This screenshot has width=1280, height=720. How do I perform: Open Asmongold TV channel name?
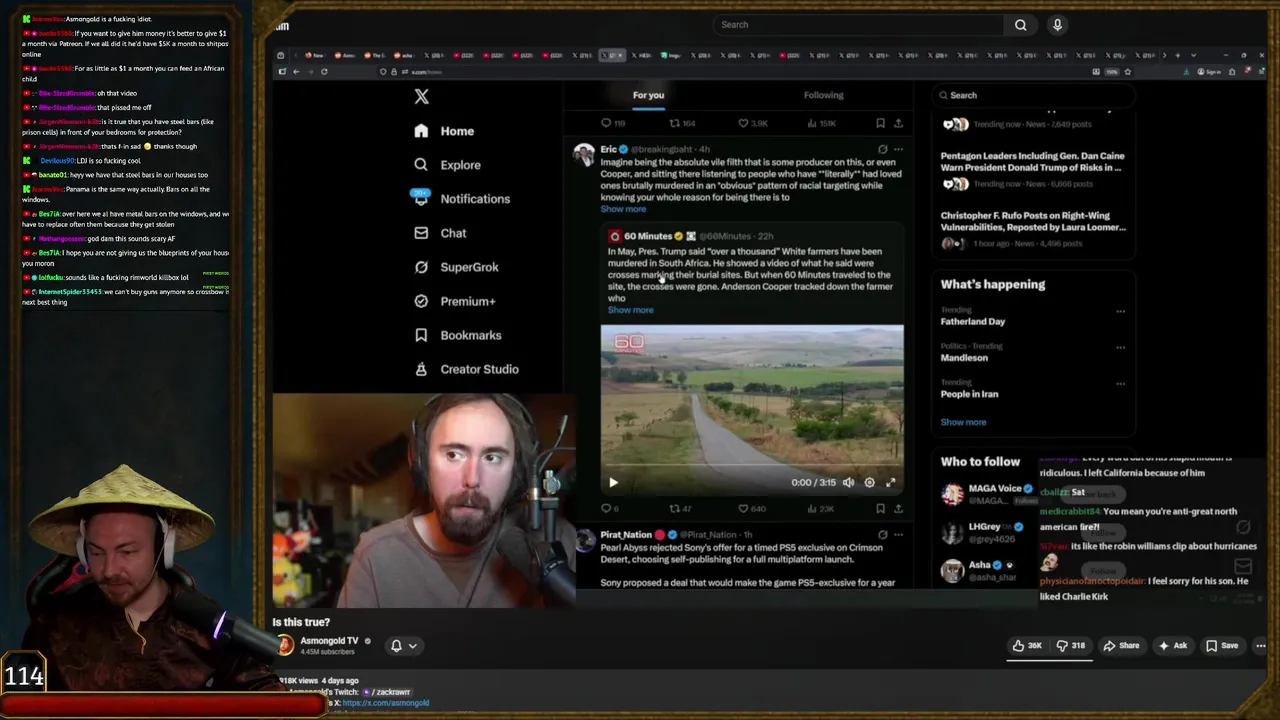329,641
